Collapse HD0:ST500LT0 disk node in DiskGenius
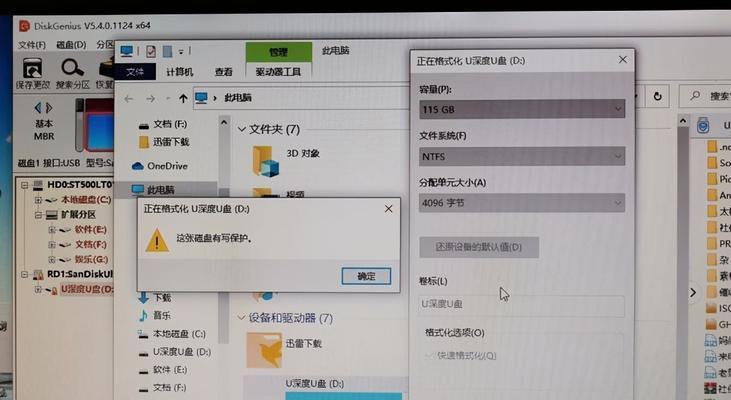The image size is (731, 400). tap(25, 185)
